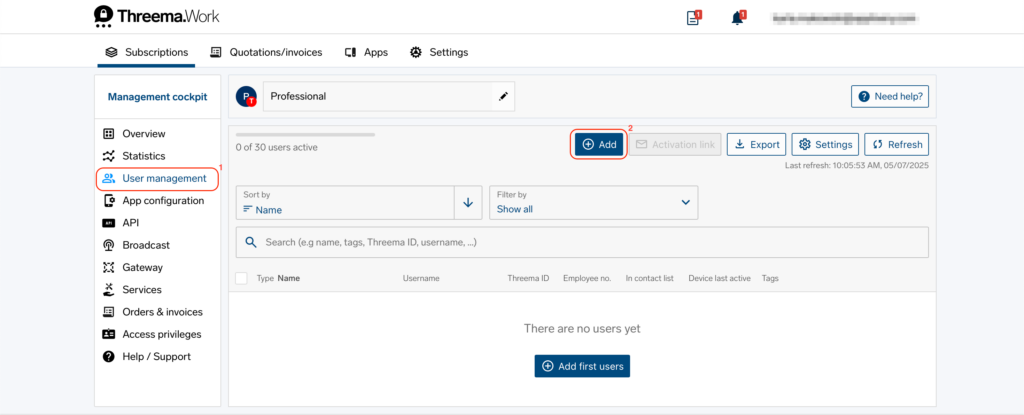Click the Last refresh timestamp text
Image resolution: width=1024 pixels, height=415 pixels.
857,165
